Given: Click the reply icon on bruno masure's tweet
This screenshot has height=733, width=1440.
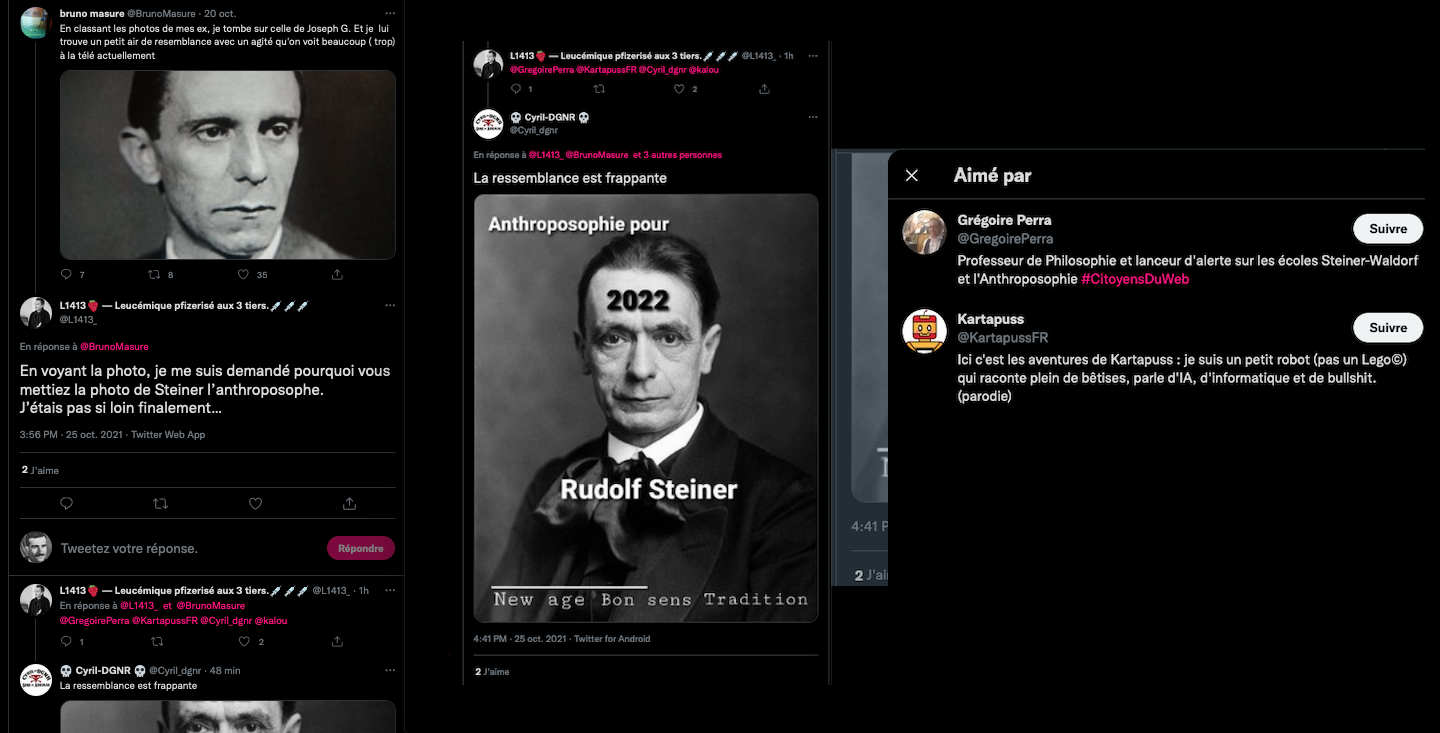Looking at the screenshot, I should (x=67, y=274).
